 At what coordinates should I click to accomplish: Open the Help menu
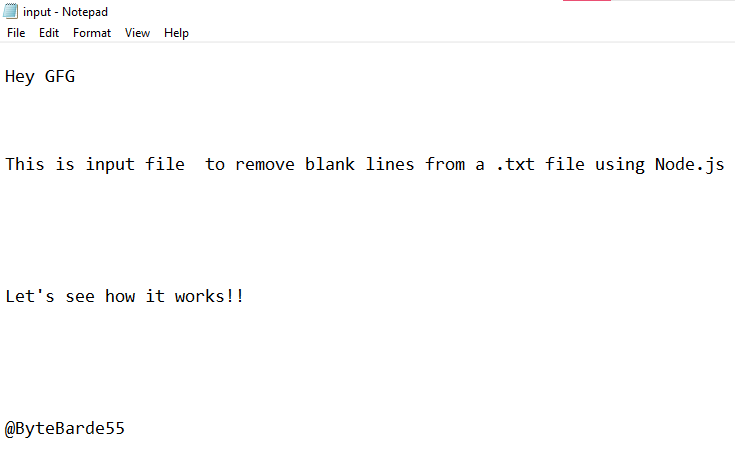(x=176, y=33)
